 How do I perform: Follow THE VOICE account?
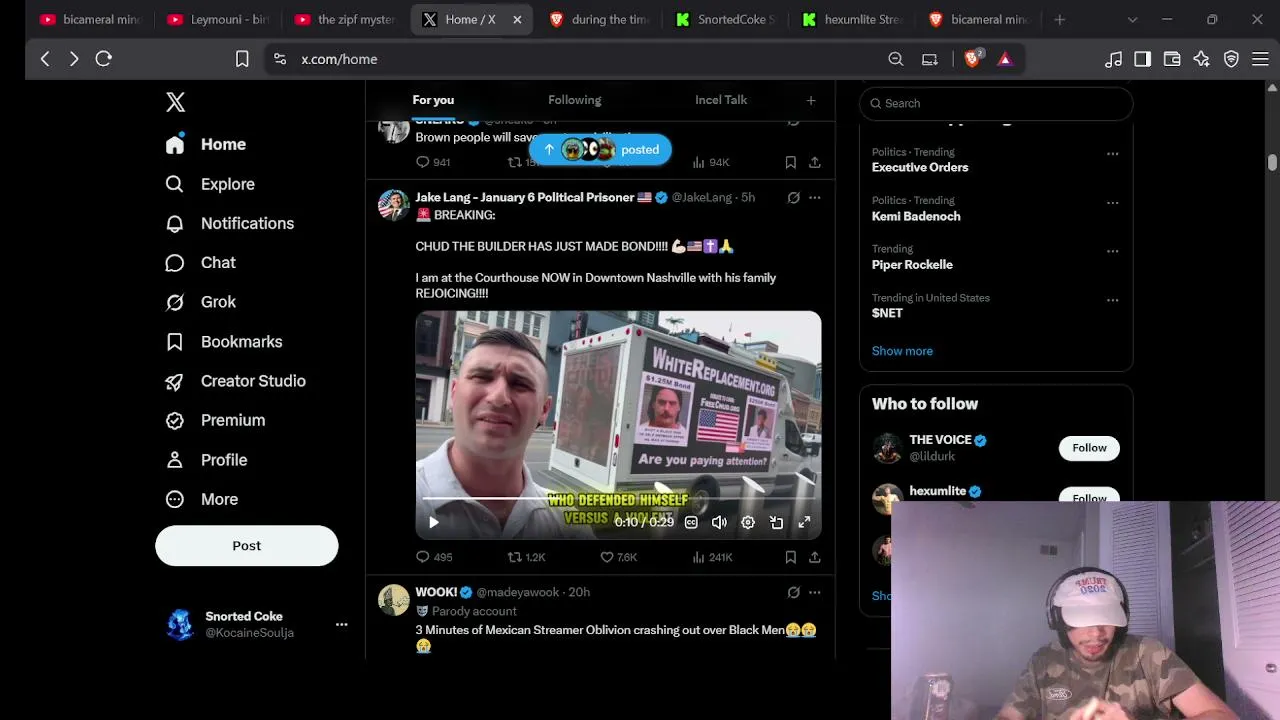pyautogui.click(x=1089, y=448)
